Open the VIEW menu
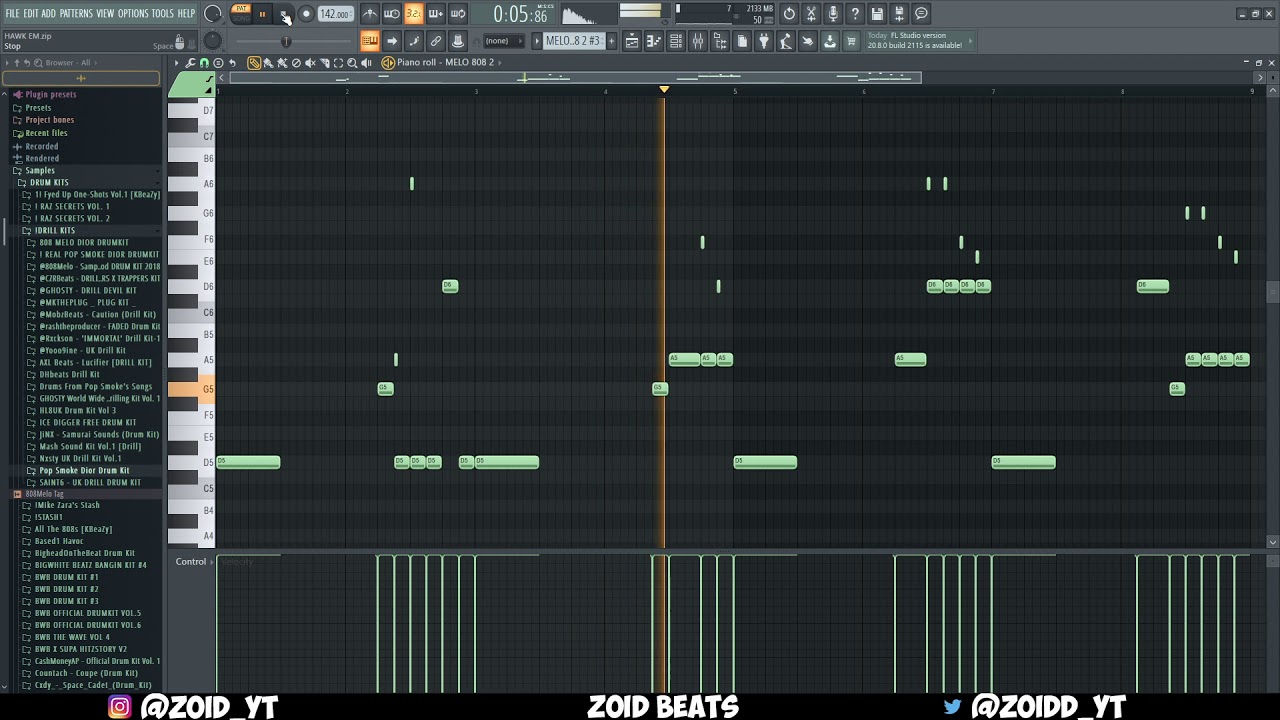The image size is (1280, 720). pos(105,13)
